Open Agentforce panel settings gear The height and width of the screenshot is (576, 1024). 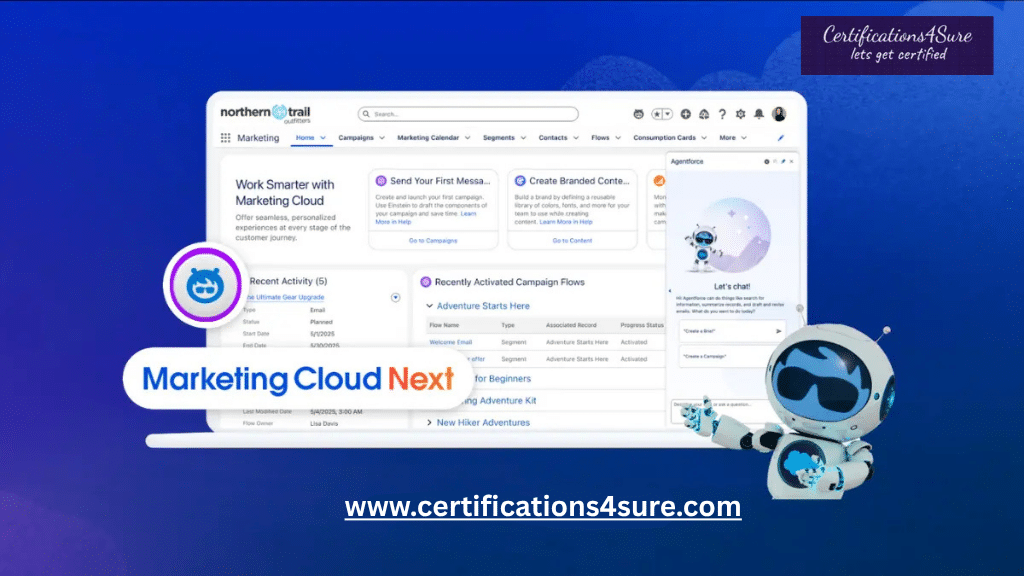click(x=767, y=161)
